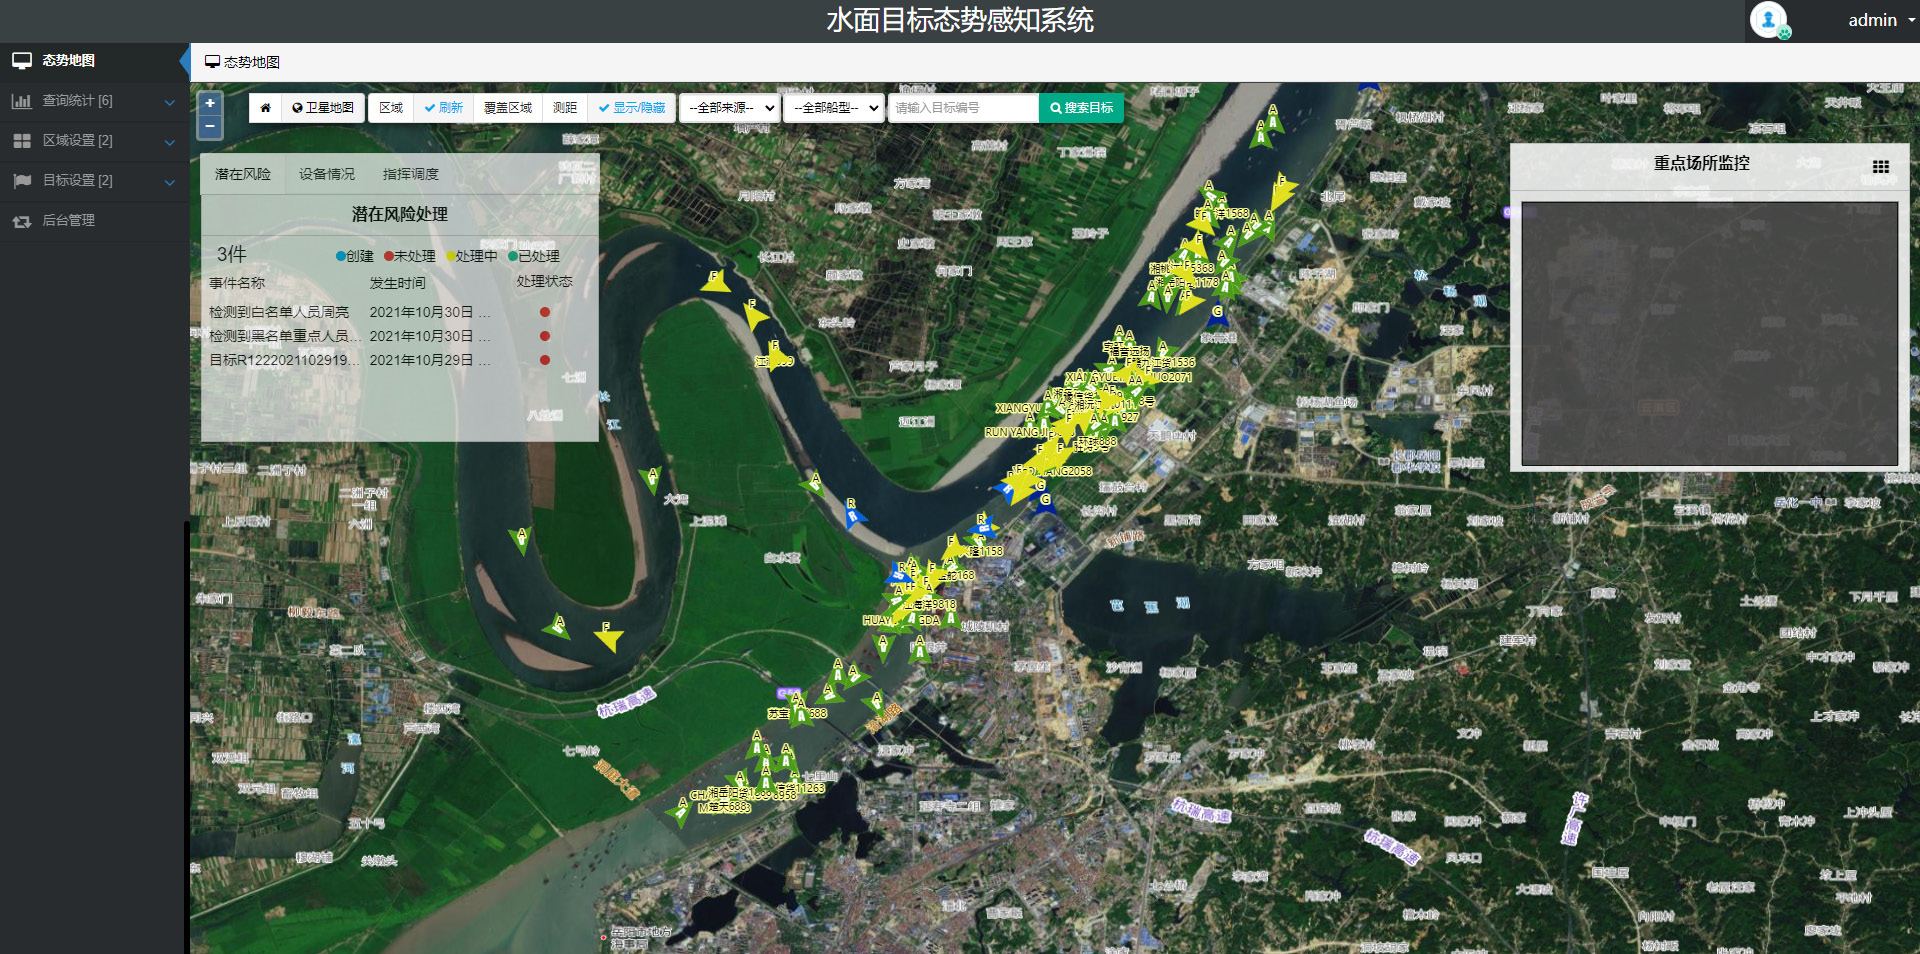Toggle the 刷新 refresh checkbox button
The width and height of the screenshot is (1920, 954).
443,108
